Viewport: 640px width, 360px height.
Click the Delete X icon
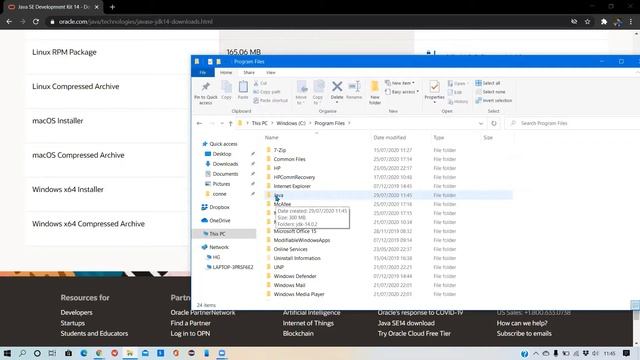click(x=337, y=87)
